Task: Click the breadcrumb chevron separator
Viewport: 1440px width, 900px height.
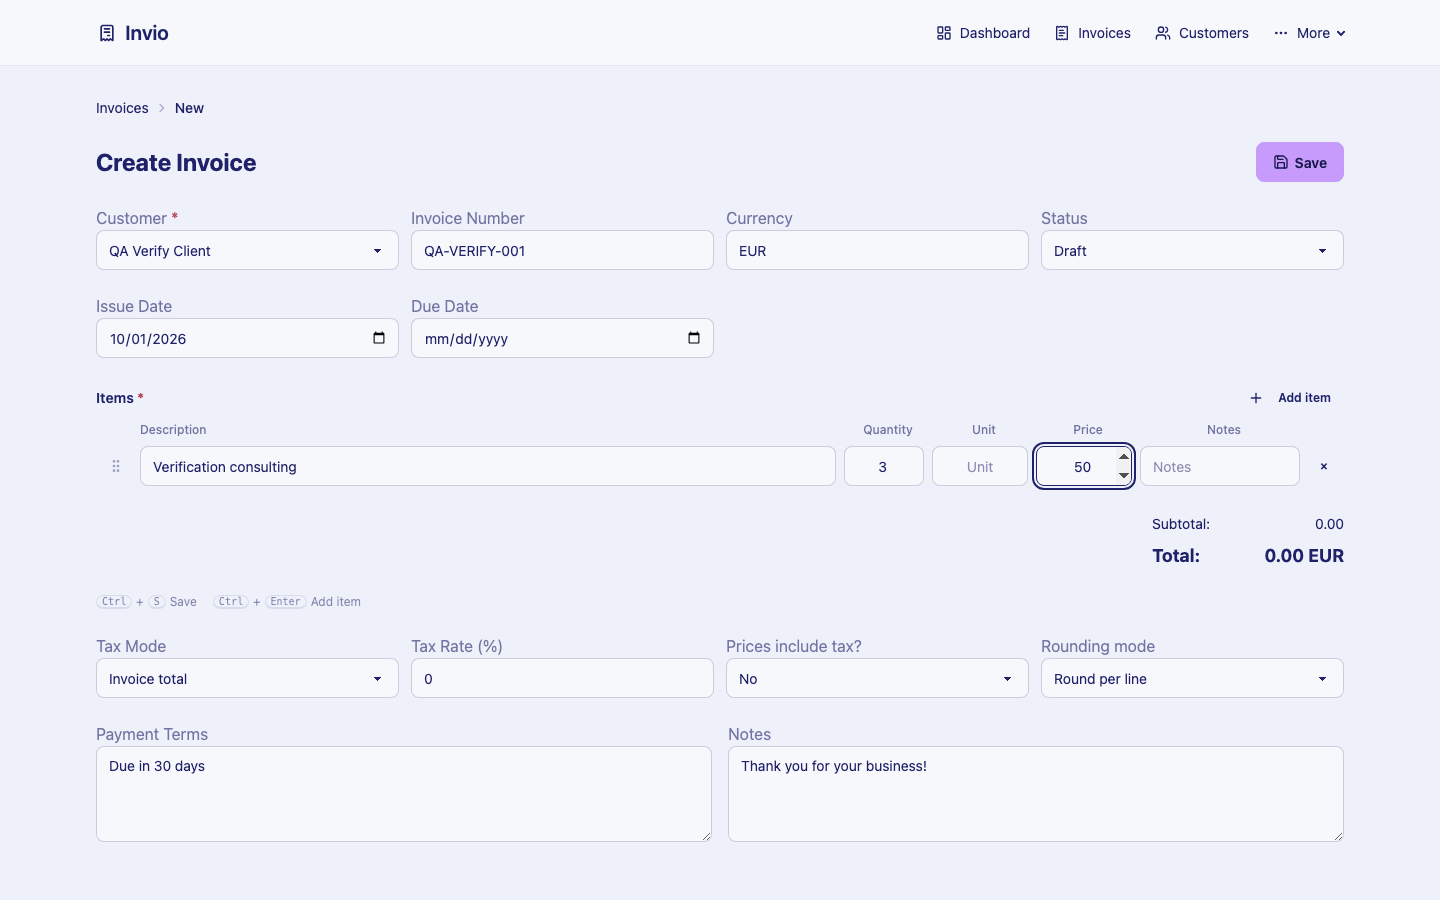Action: pyautogui.click(x=162, y=108)
